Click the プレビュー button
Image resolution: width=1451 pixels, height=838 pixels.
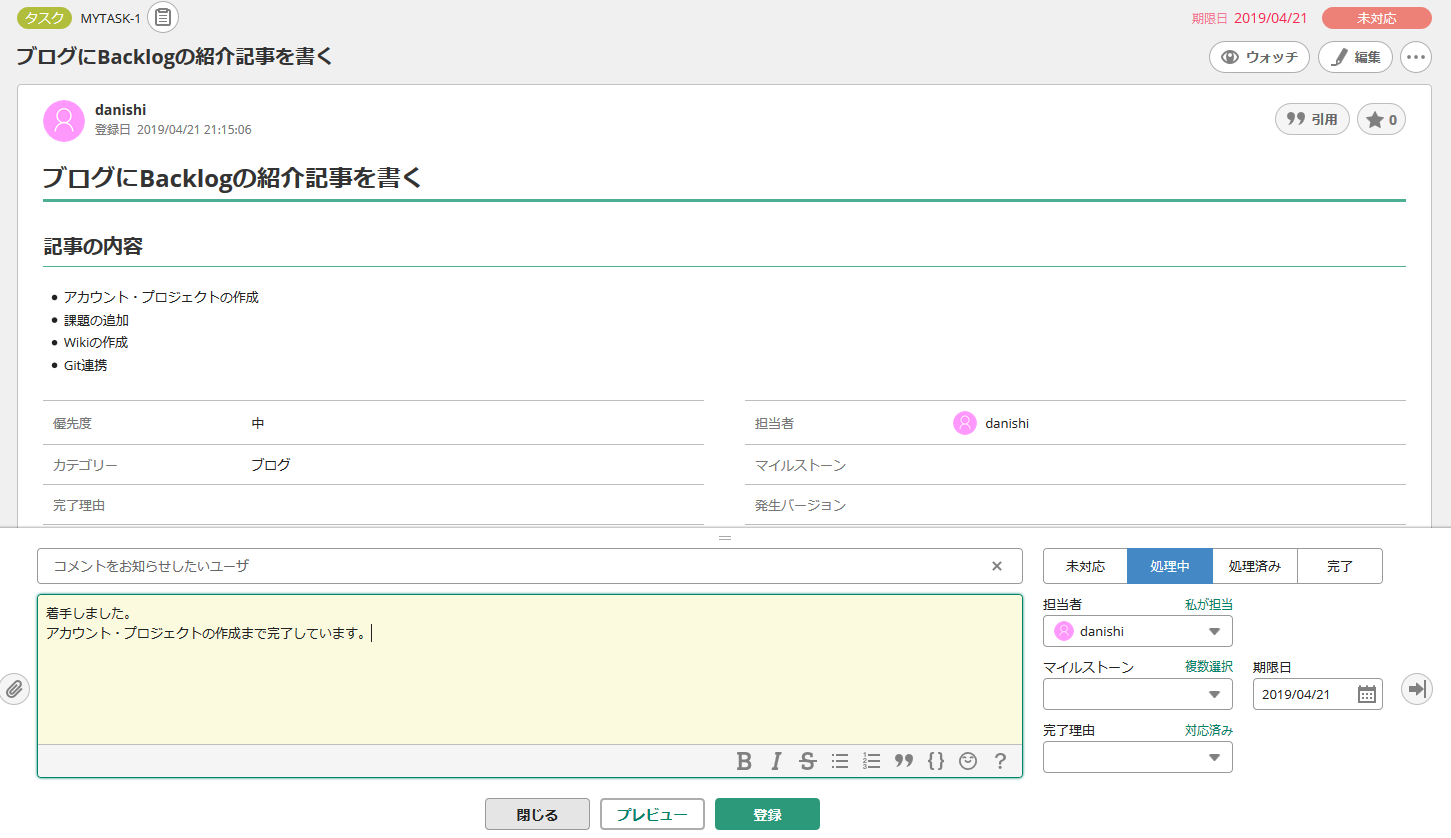point(652,814)
